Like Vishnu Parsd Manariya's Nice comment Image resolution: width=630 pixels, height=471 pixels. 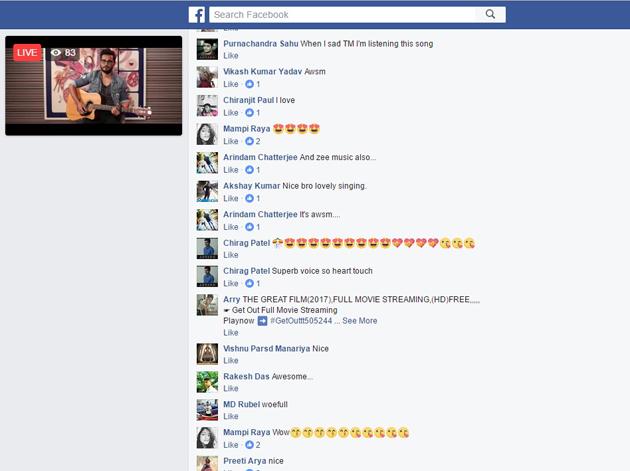pyautogui.click(x=231, y=360)
